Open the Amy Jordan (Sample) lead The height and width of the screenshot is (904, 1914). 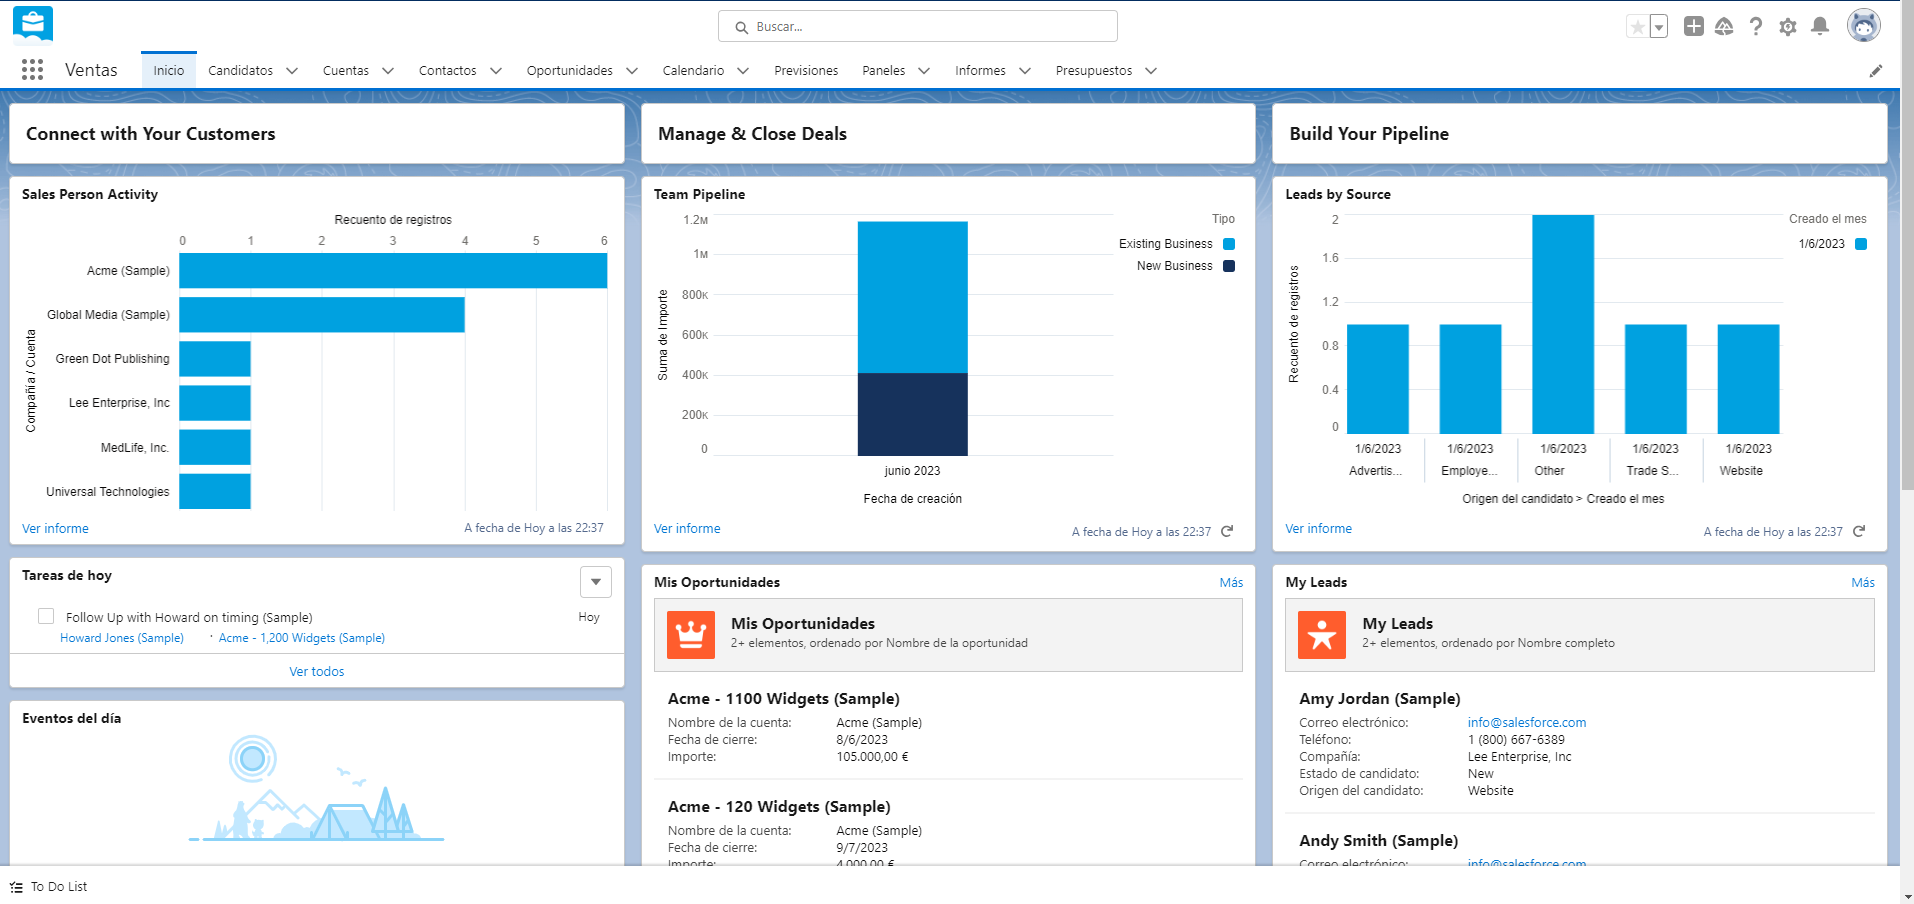tap(1380, 699)
